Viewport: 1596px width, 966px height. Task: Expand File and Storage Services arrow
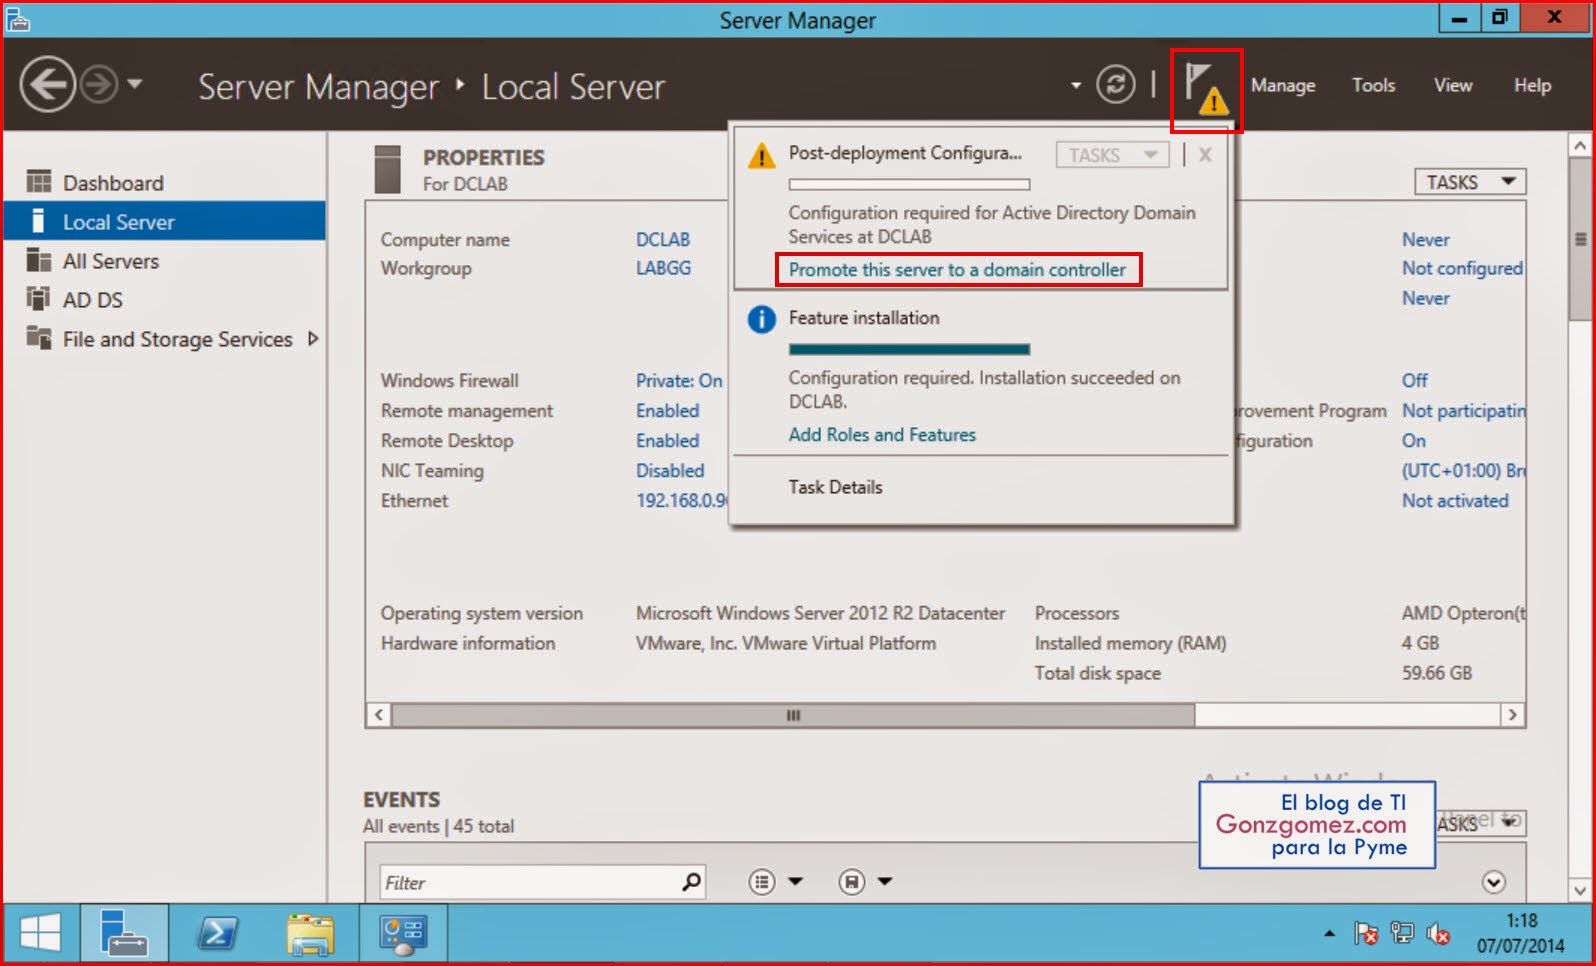313,339
